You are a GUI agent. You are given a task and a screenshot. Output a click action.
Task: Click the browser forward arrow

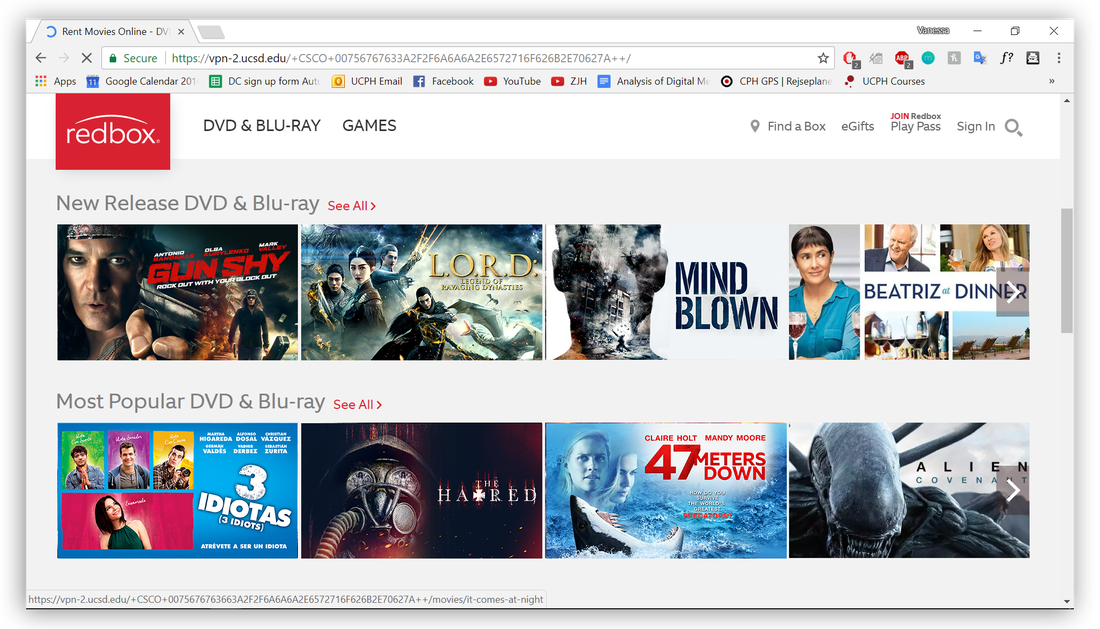coord(64,58)
